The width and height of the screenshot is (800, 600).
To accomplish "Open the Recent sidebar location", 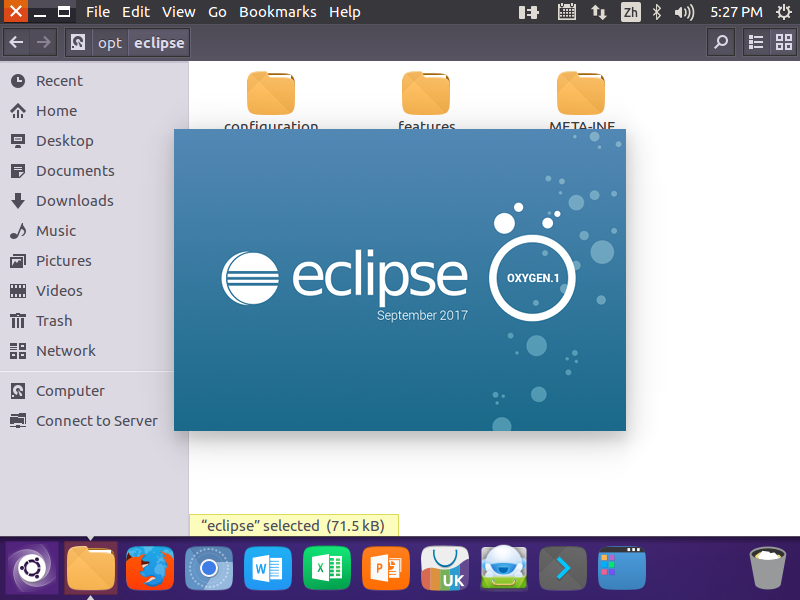I will pyautogui.click(x=59, y=81).
